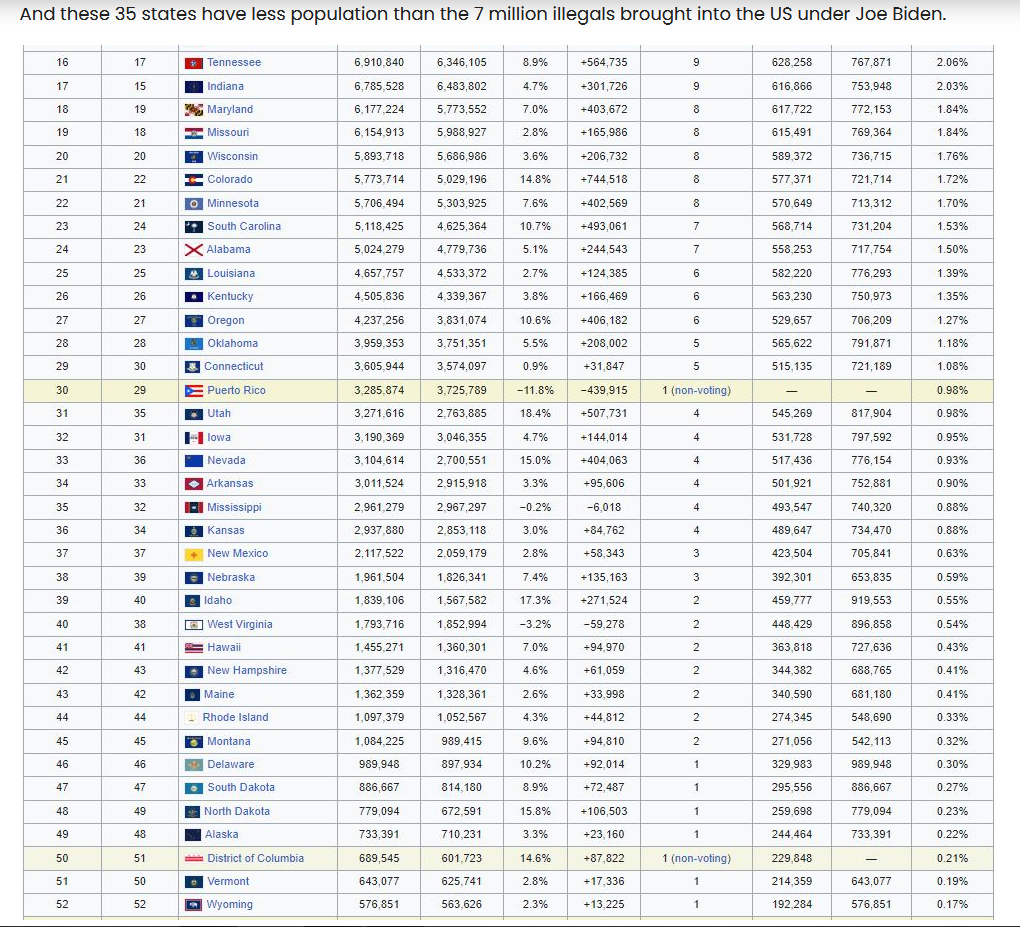The height and width of the screenshot is (927, 1020).
Task: Select Nevada share value 0.93%
Action: [x=952, y=461]
